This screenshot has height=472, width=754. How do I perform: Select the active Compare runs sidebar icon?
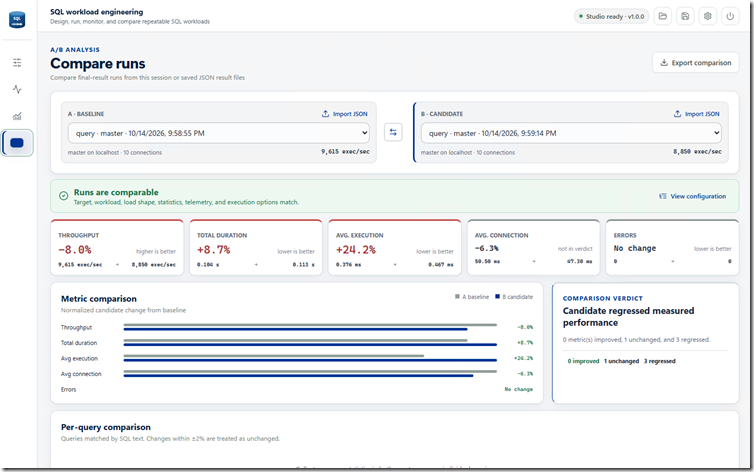pyautogui.click(x=17, y=143)
